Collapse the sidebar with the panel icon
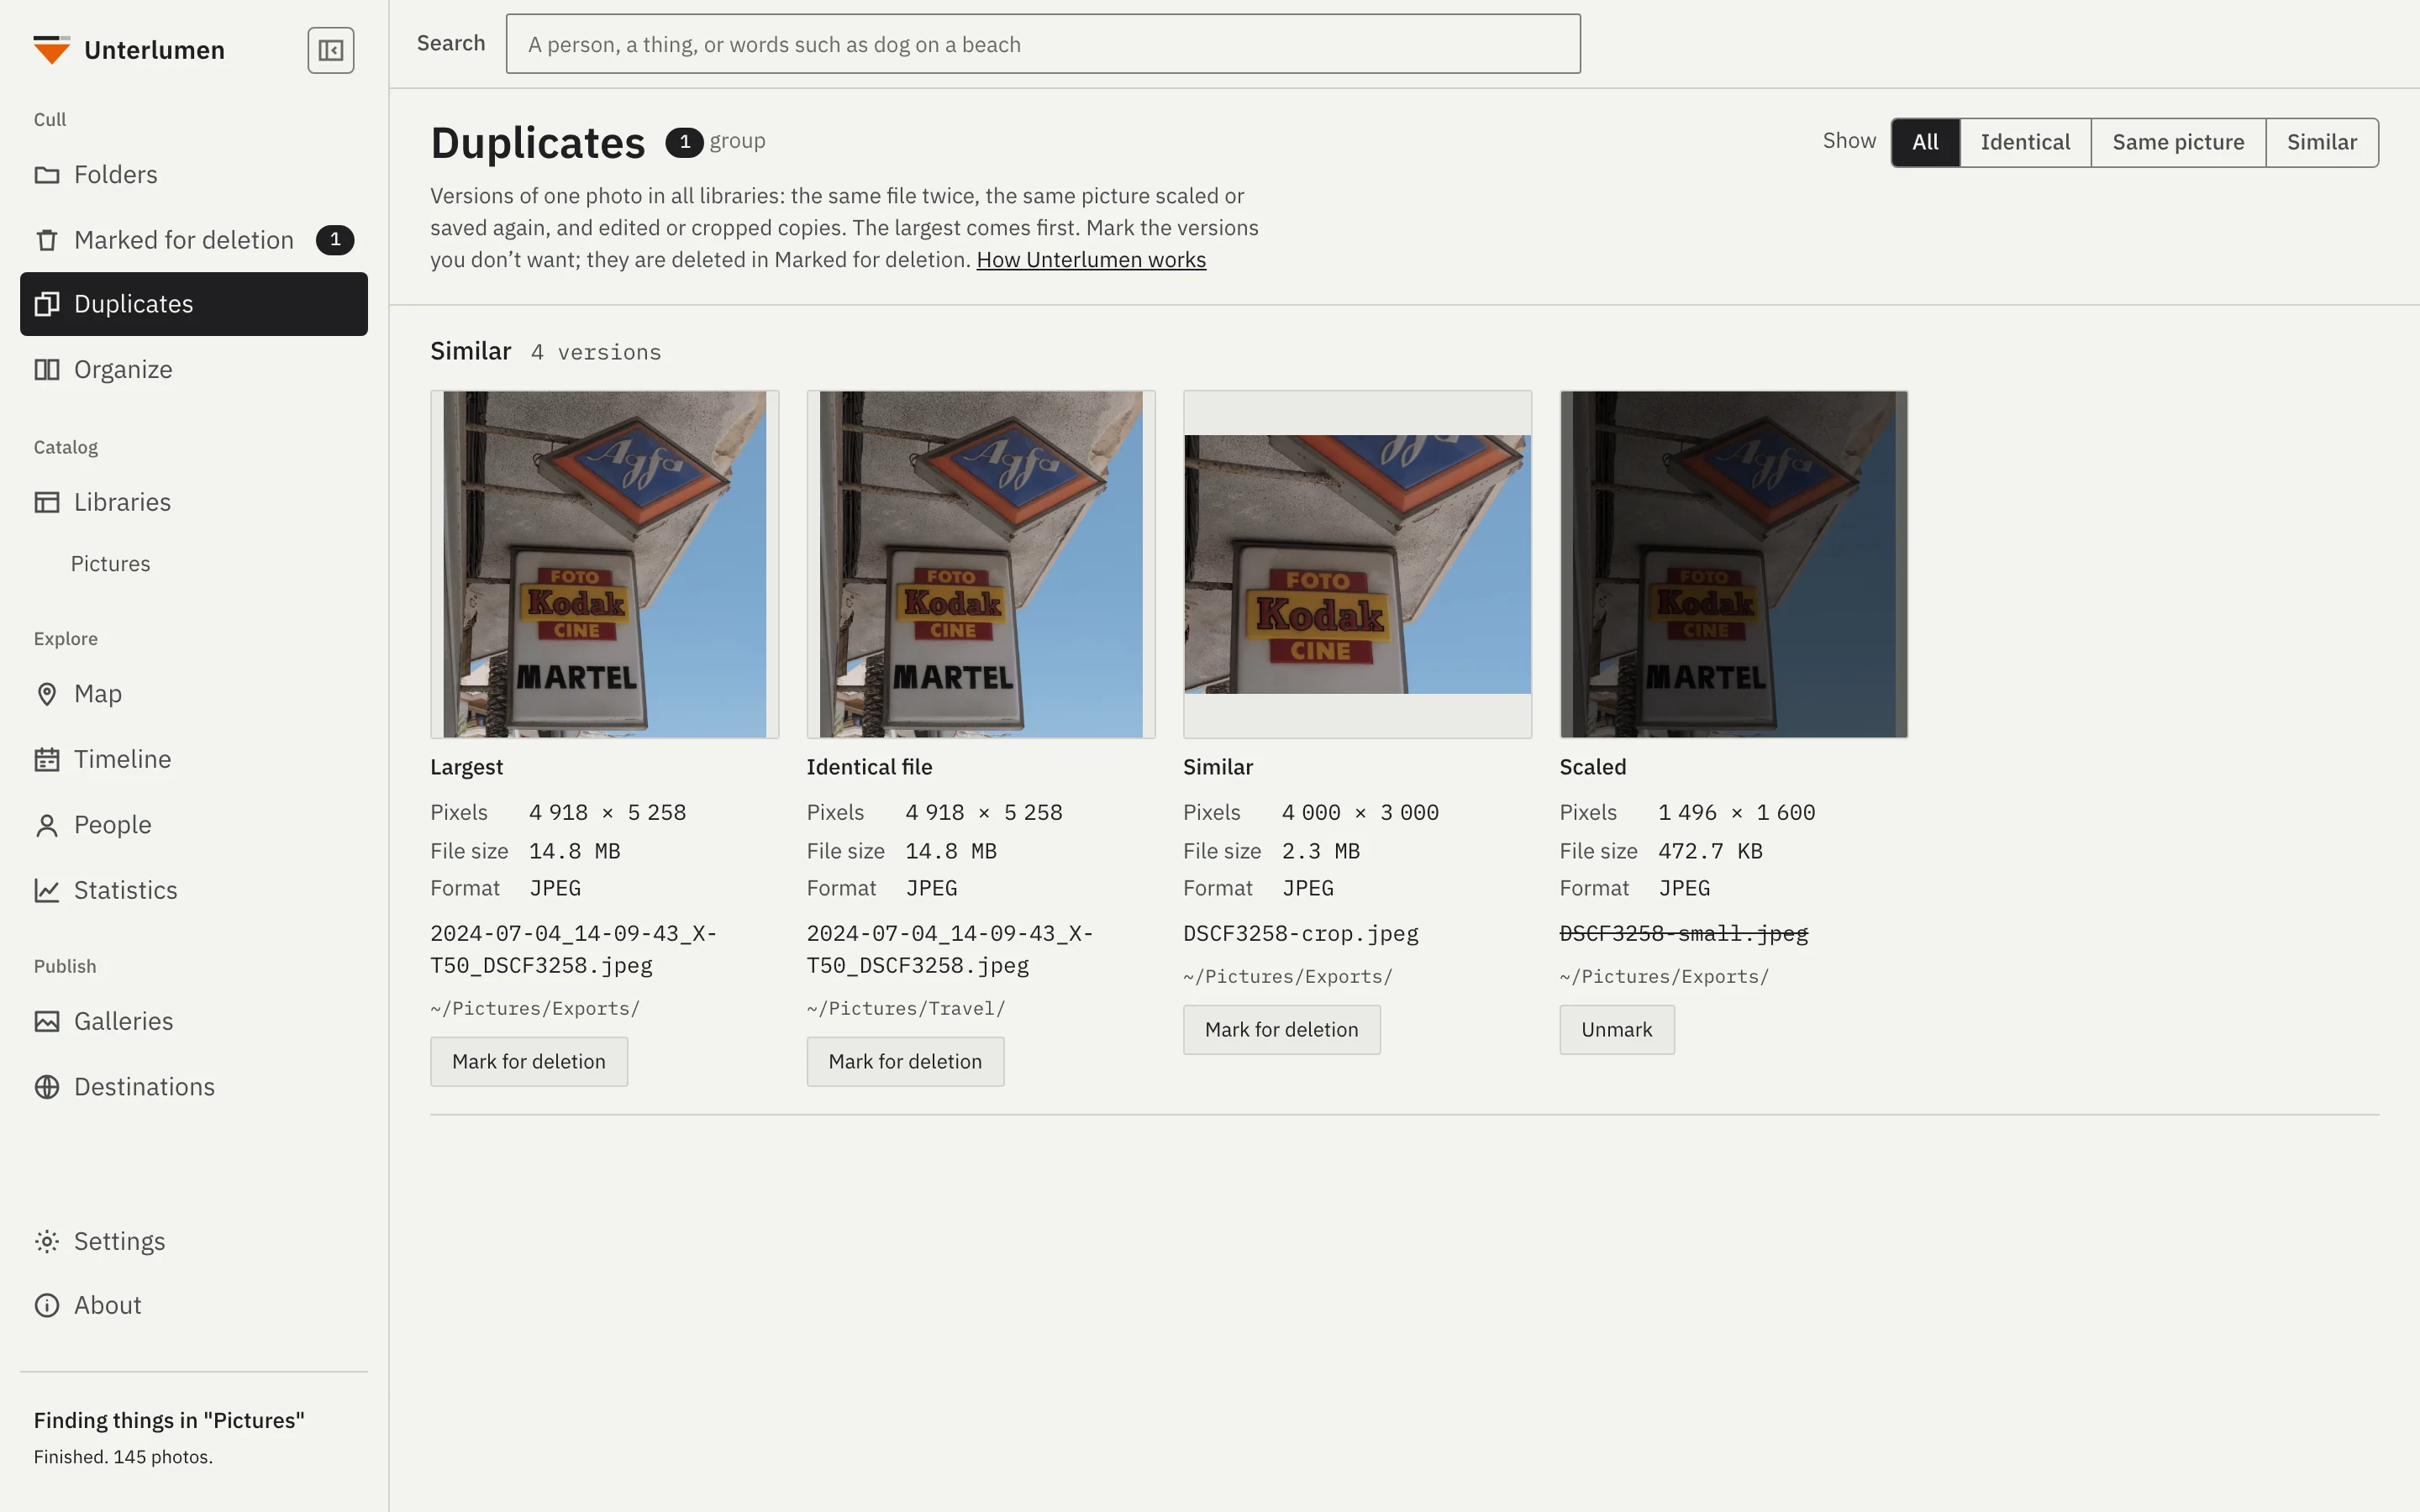The height and width of the screenshot is (1512, 2420). point(331,50)
